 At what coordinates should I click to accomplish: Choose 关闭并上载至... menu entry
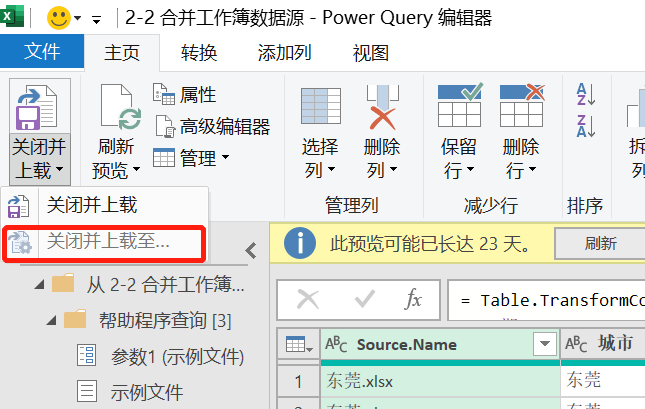click(x=103, y=242)
